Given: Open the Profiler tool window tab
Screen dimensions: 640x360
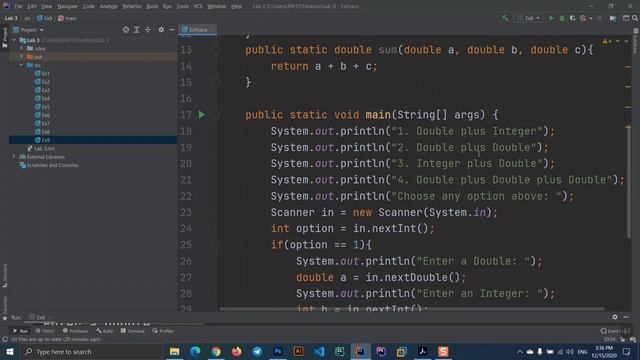Looking at the screenshot, I should pos(163,331).
